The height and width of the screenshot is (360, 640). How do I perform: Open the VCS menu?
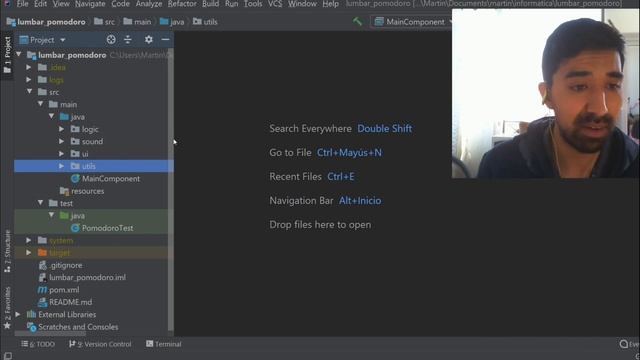tap(275, 4)
